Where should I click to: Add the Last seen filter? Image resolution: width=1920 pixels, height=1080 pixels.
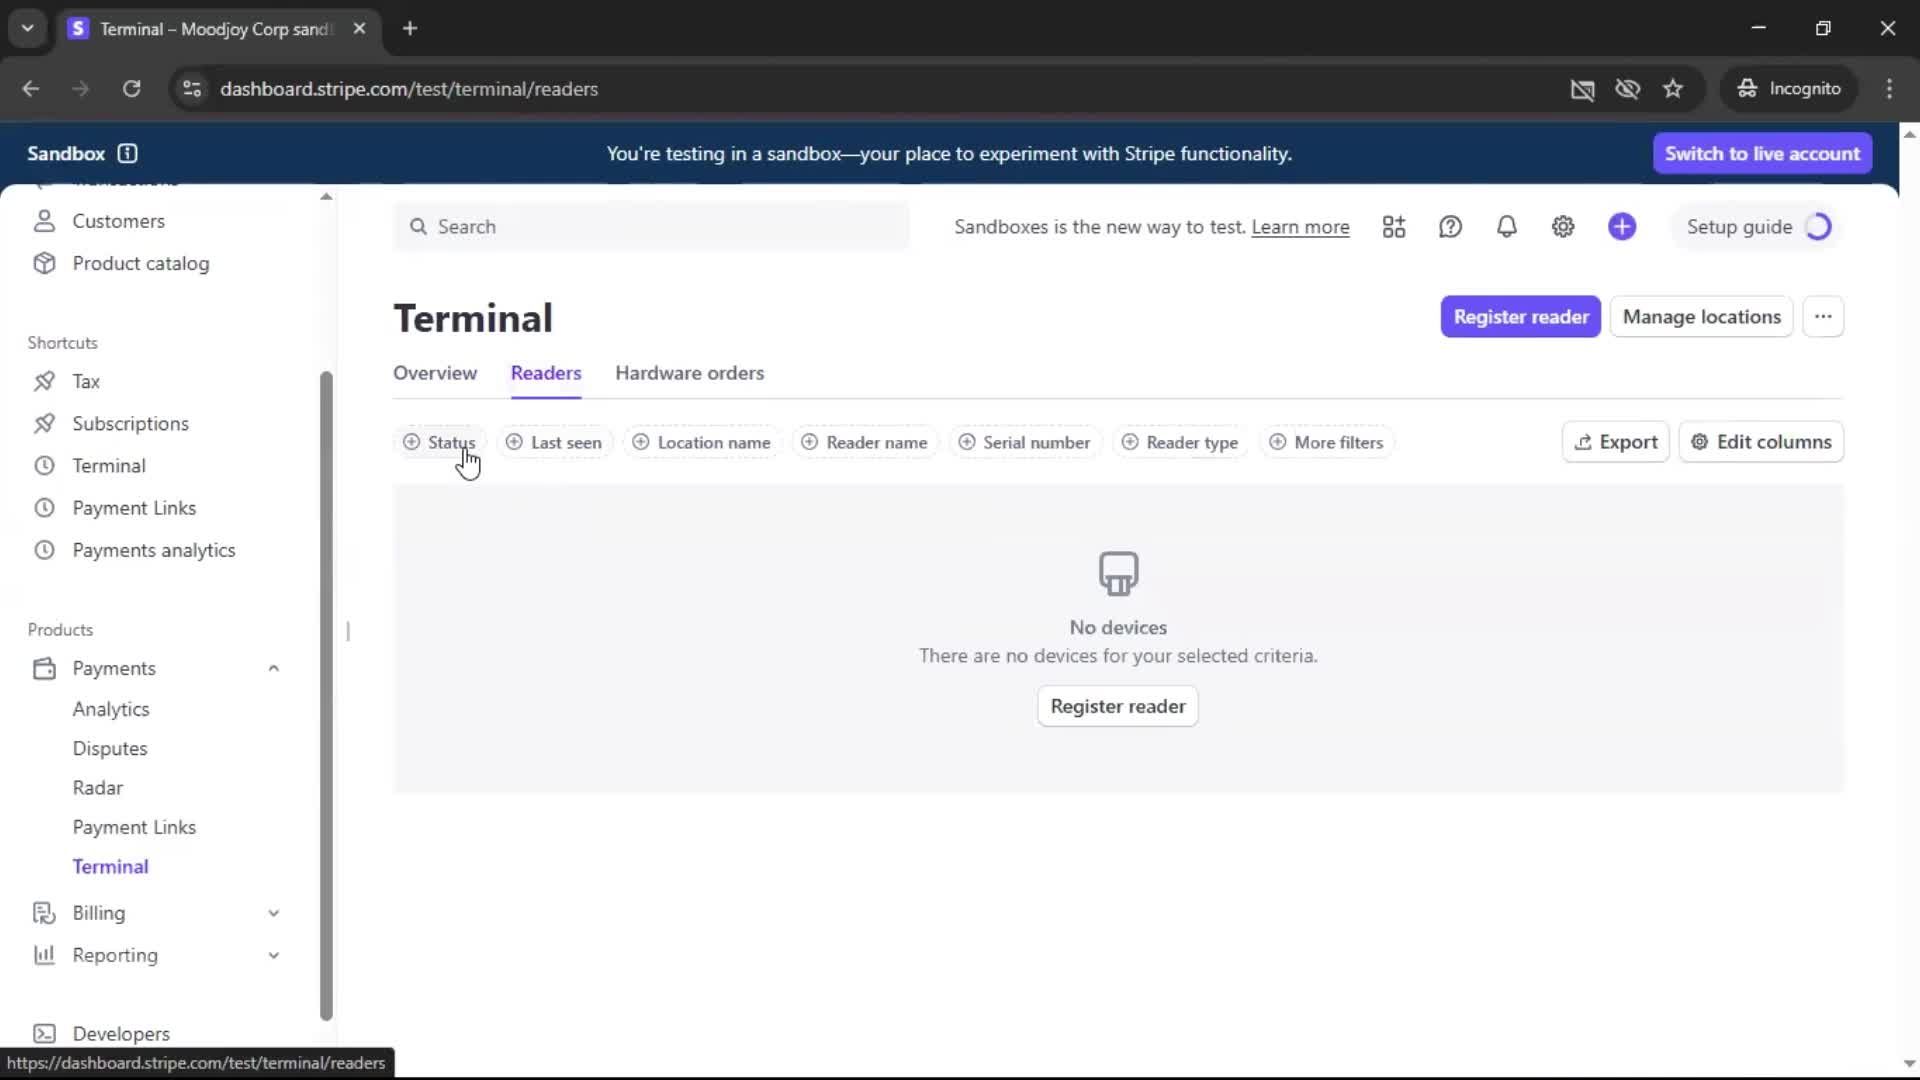tap(555, 442)
